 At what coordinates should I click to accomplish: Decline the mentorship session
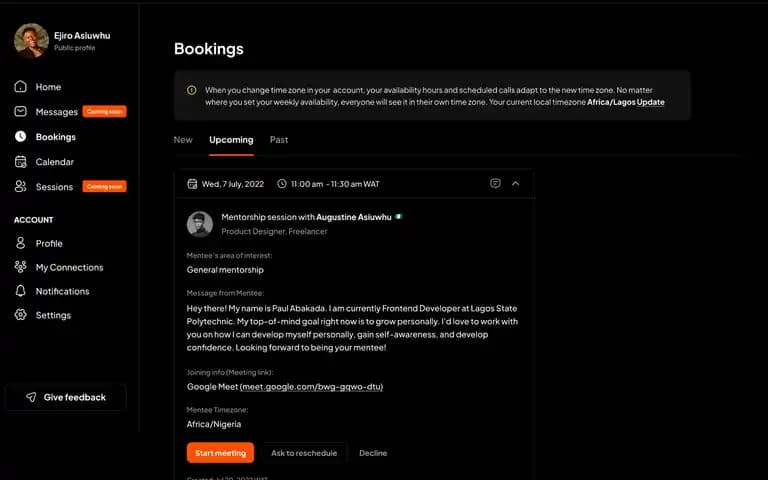373,453
